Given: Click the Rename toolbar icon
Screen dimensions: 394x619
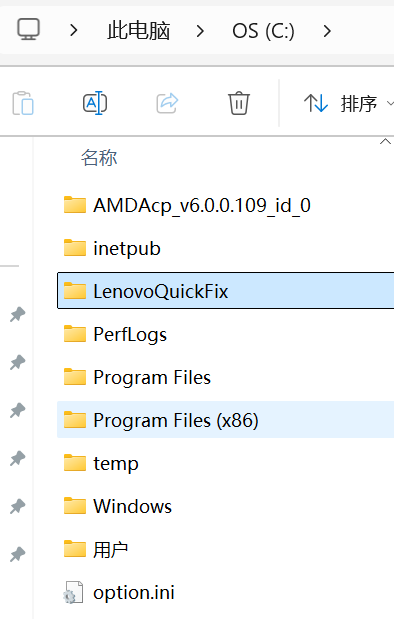Looking at the screenshot, I should click(95, 103).
